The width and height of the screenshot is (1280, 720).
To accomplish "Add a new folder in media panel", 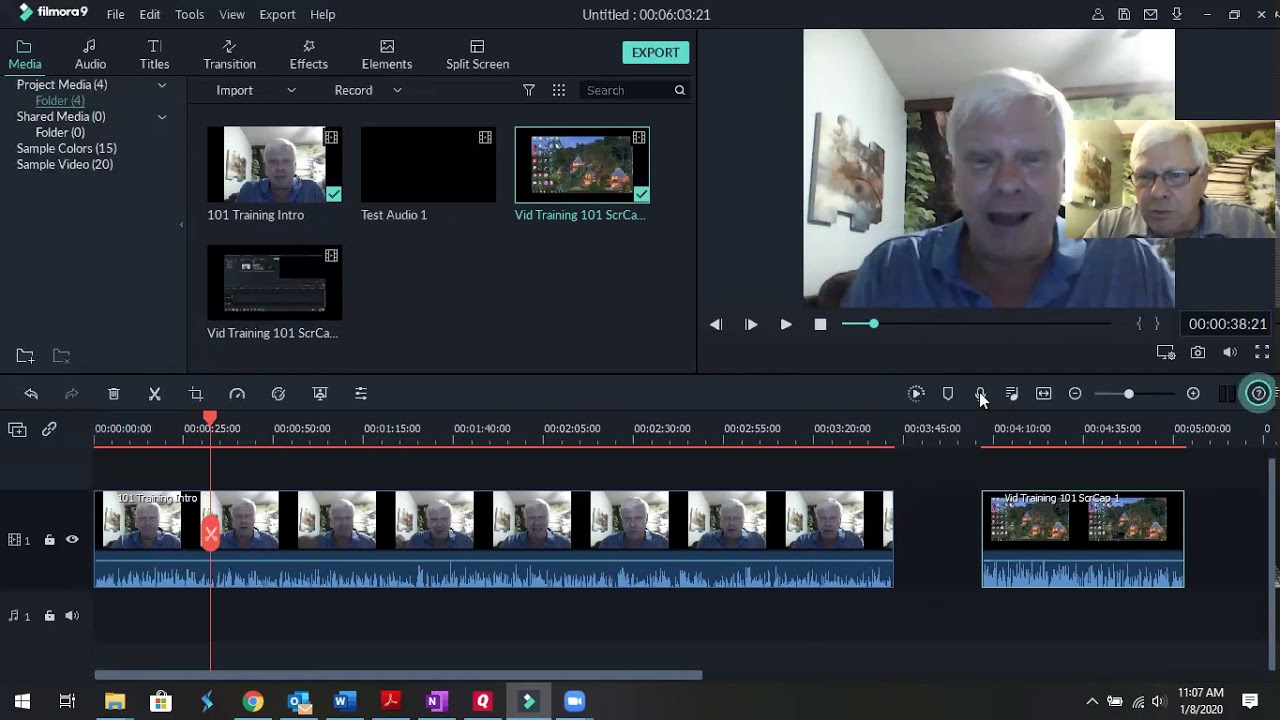I will click(25, 356).
